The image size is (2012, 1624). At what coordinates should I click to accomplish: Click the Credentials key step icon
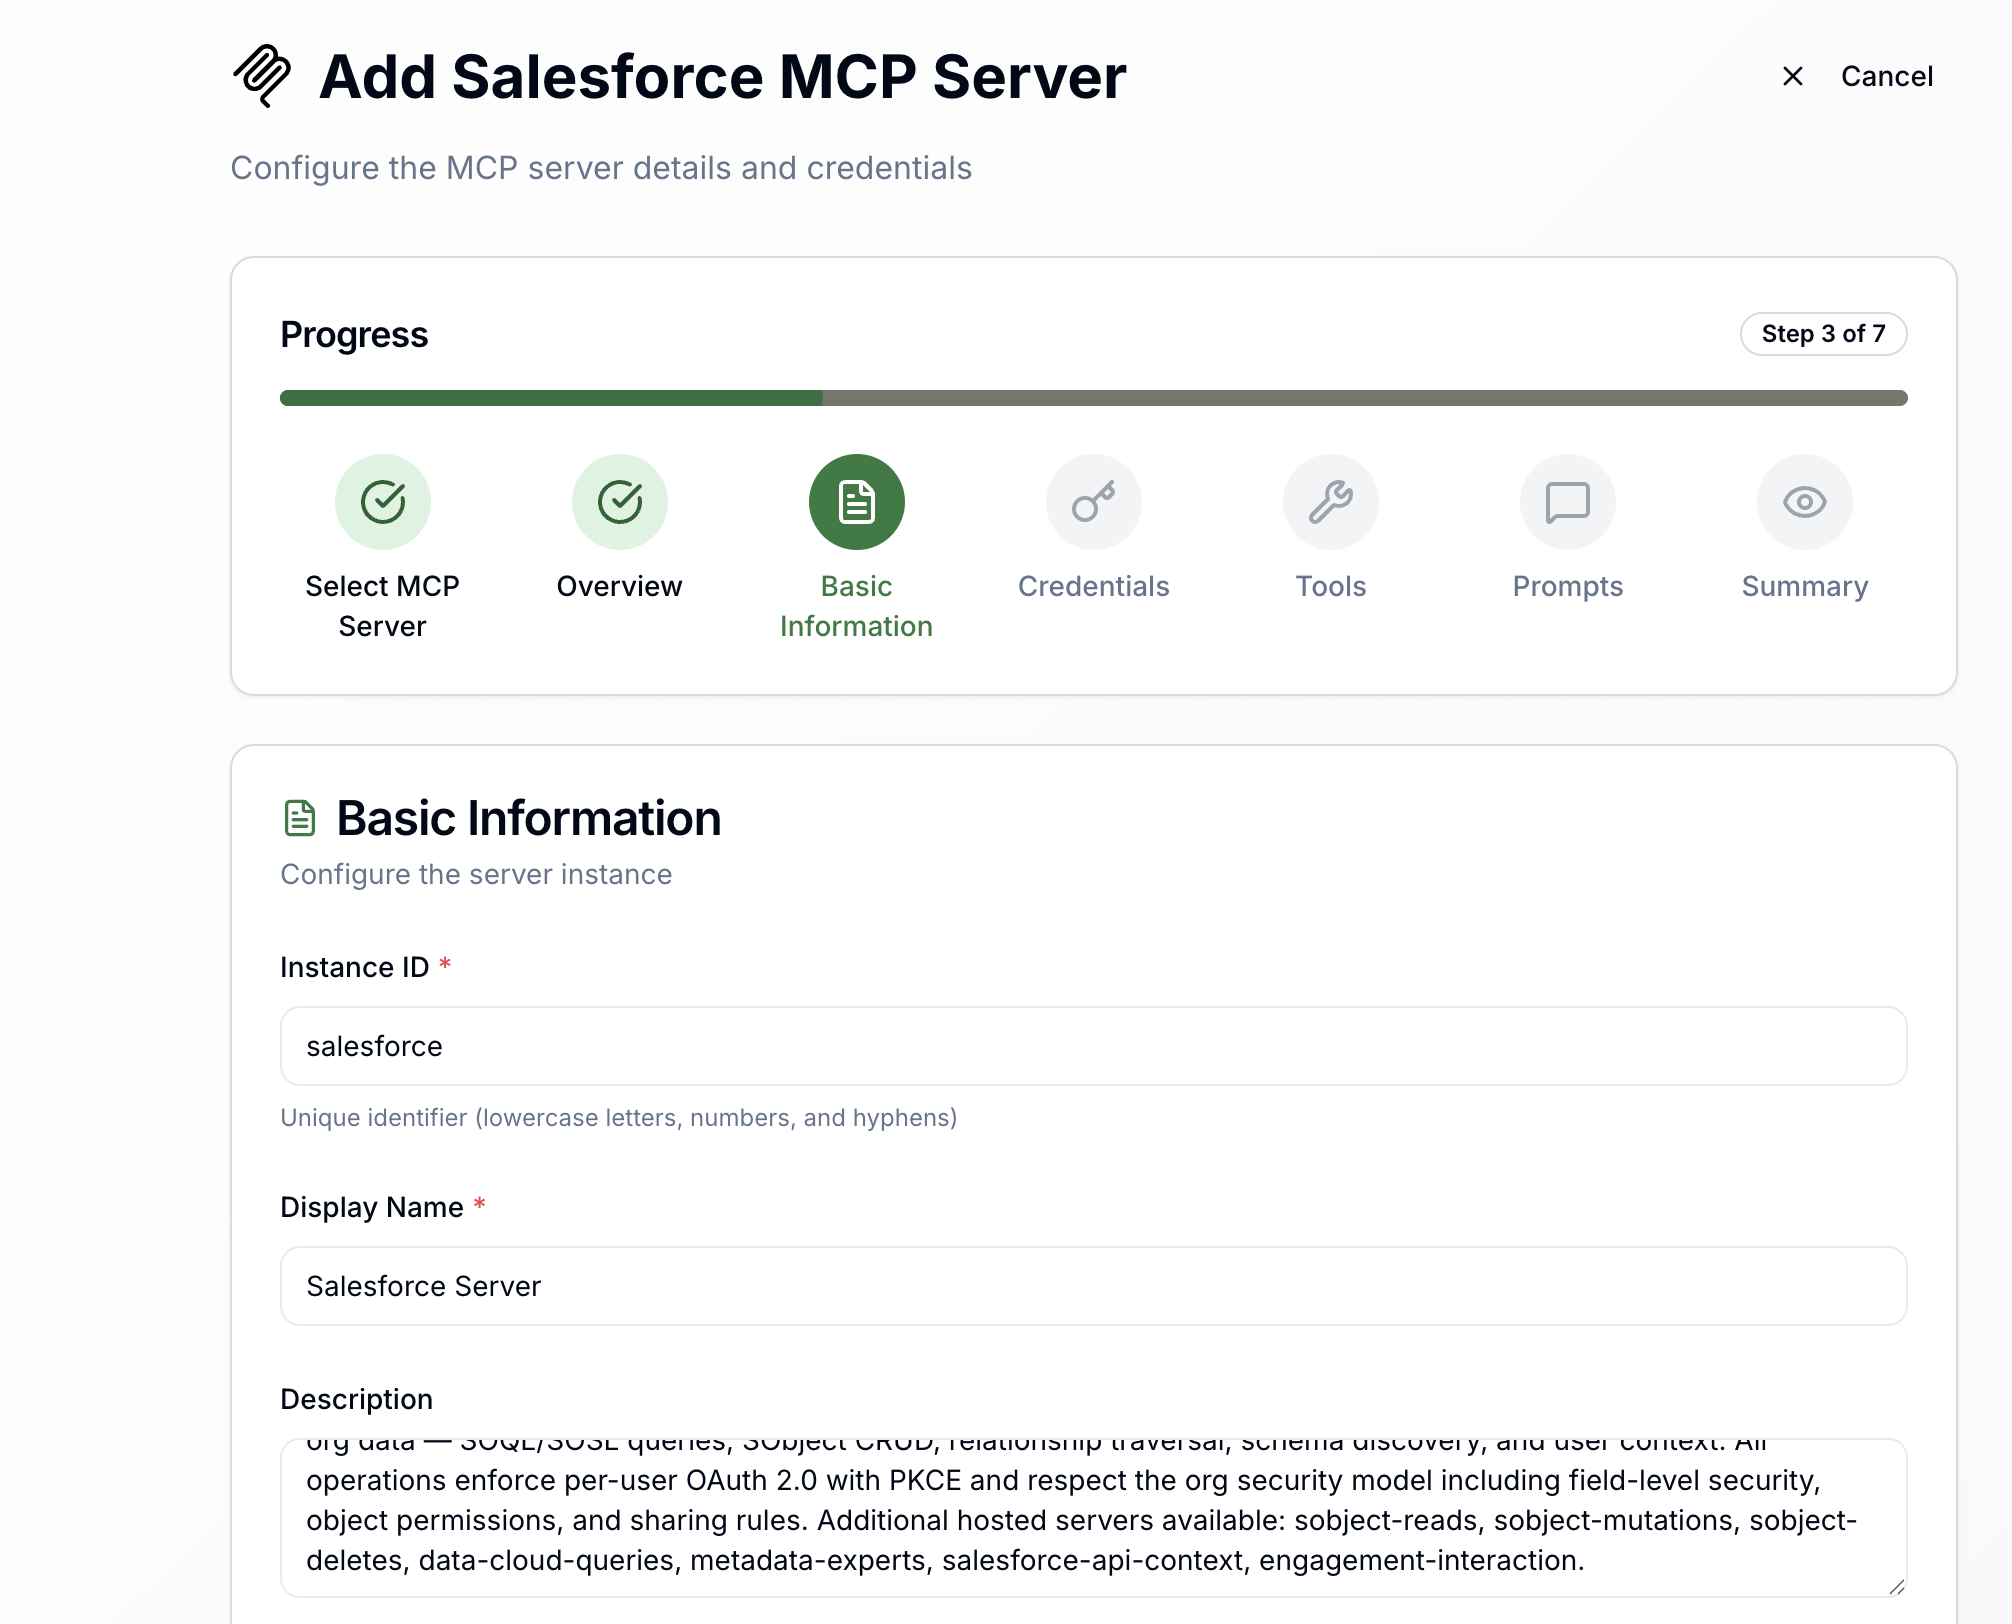point(1094,502)
